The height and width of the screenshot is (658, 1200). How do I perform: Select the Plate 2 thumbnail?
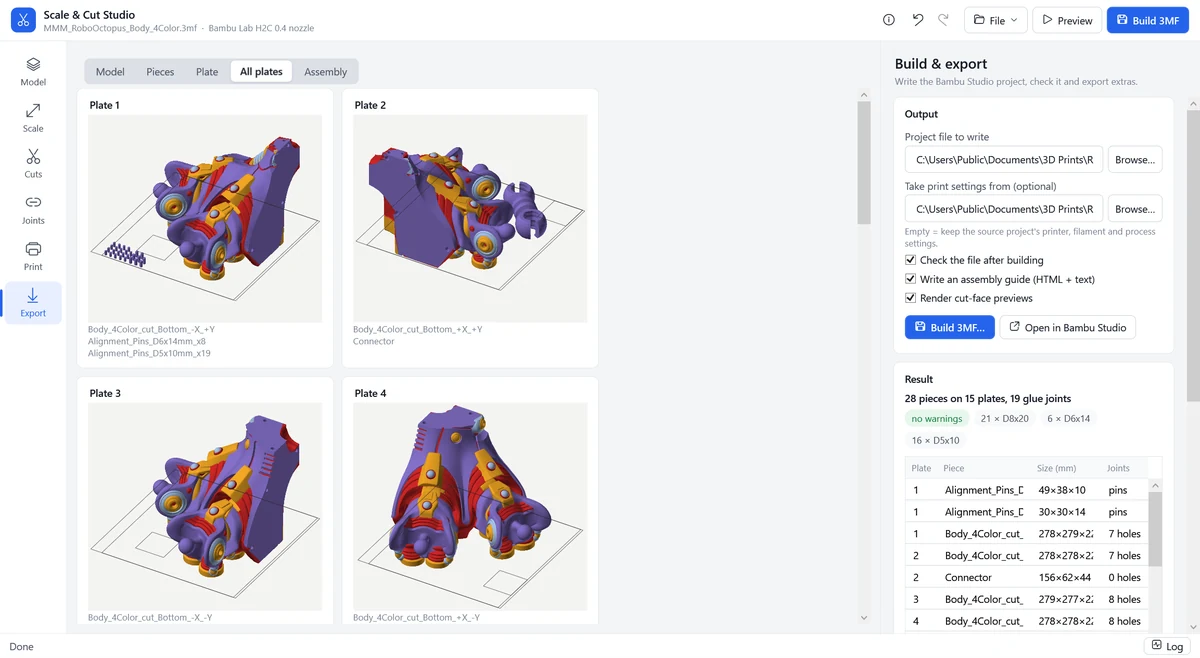[470, 218]
